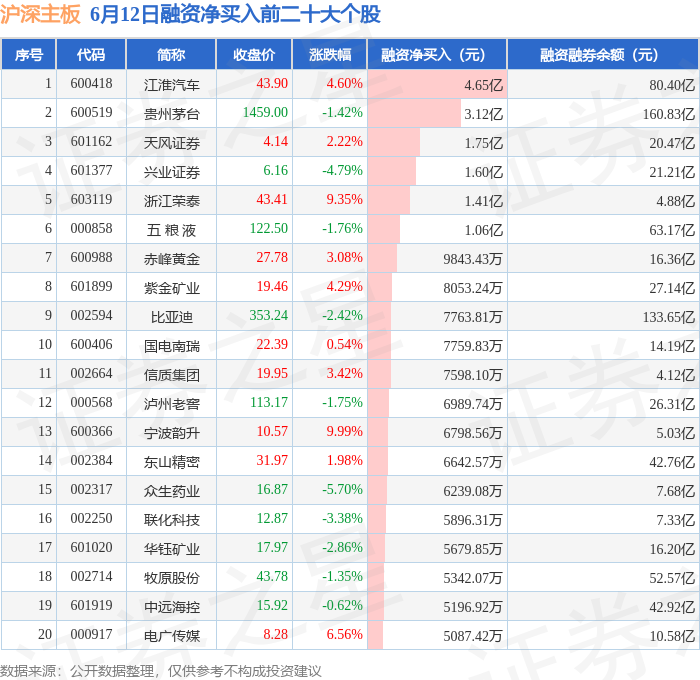Image resolution: width=700 pixels, height=680 pixels.
Task: Click stock code 000858
Action: pyautogui.click(x=91, y=229)
